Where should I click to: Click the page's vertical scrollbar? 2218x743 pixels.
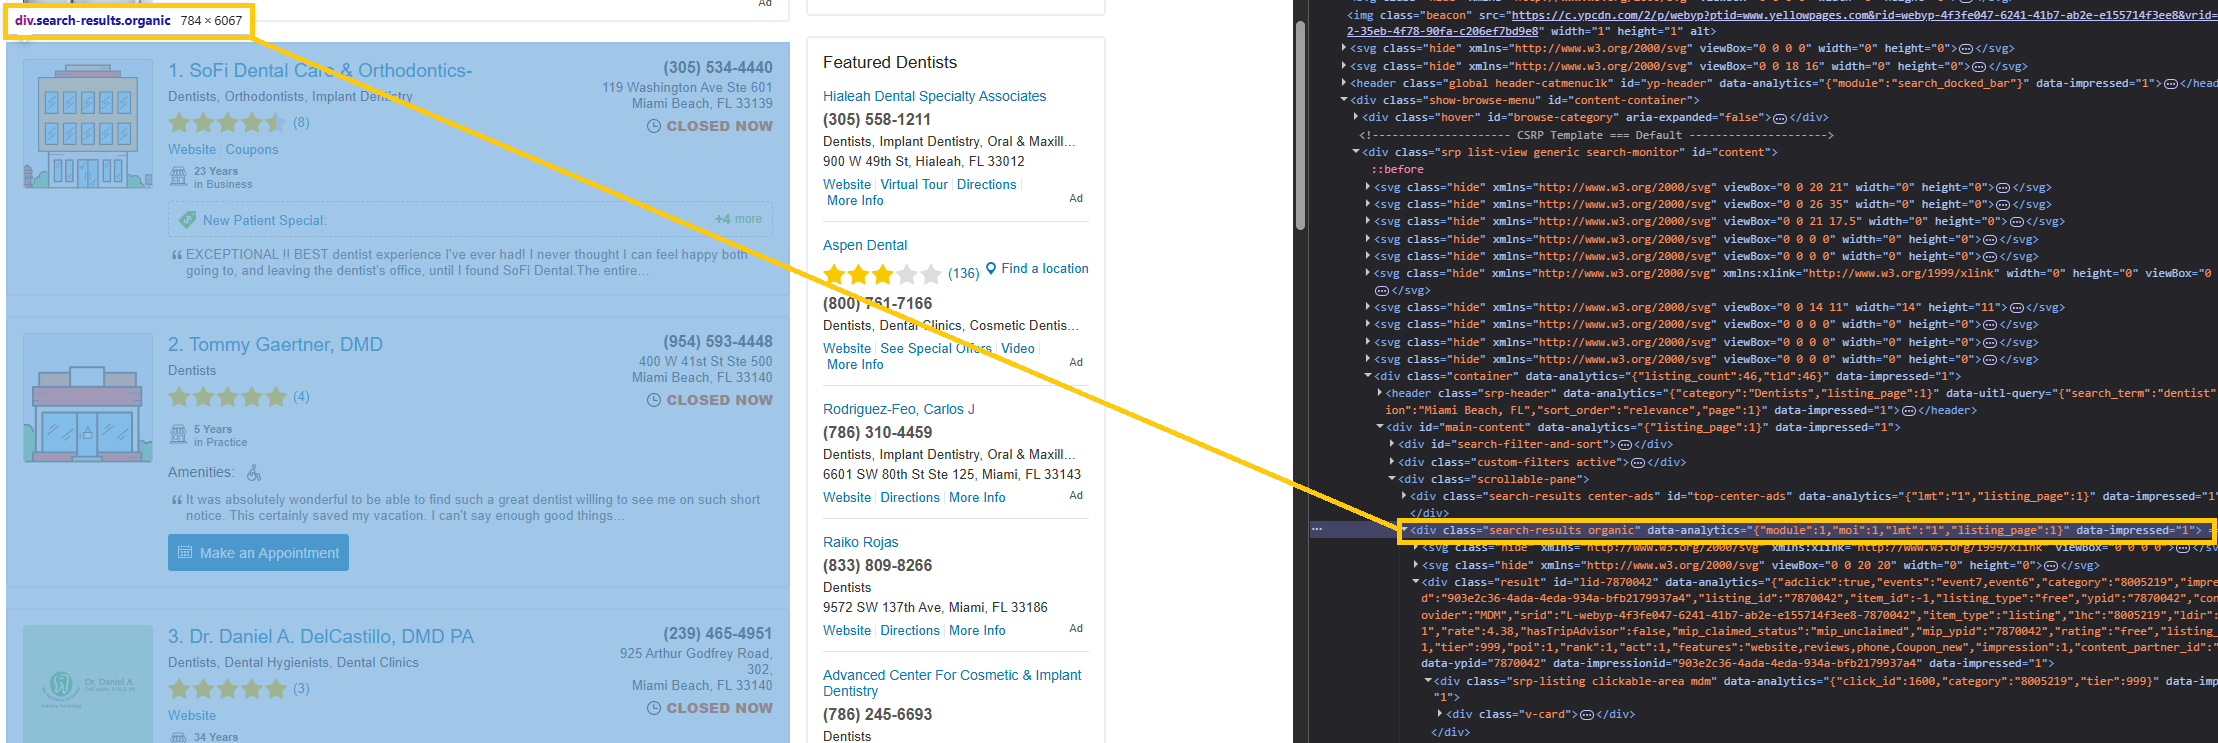(1300, 125)
